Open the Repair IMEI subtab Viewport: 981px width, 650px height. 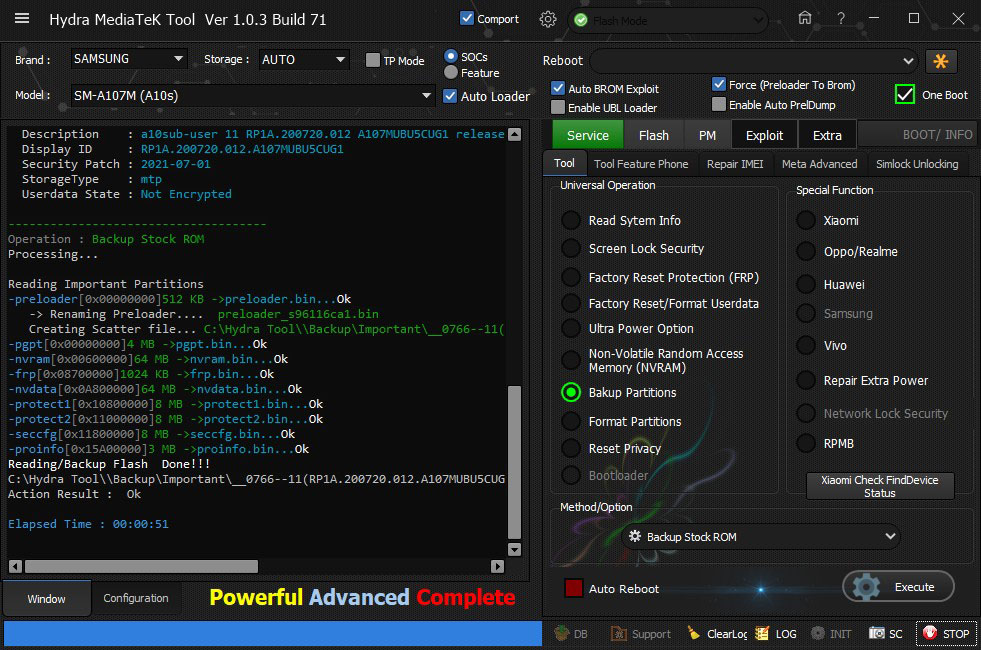[735, 164]
